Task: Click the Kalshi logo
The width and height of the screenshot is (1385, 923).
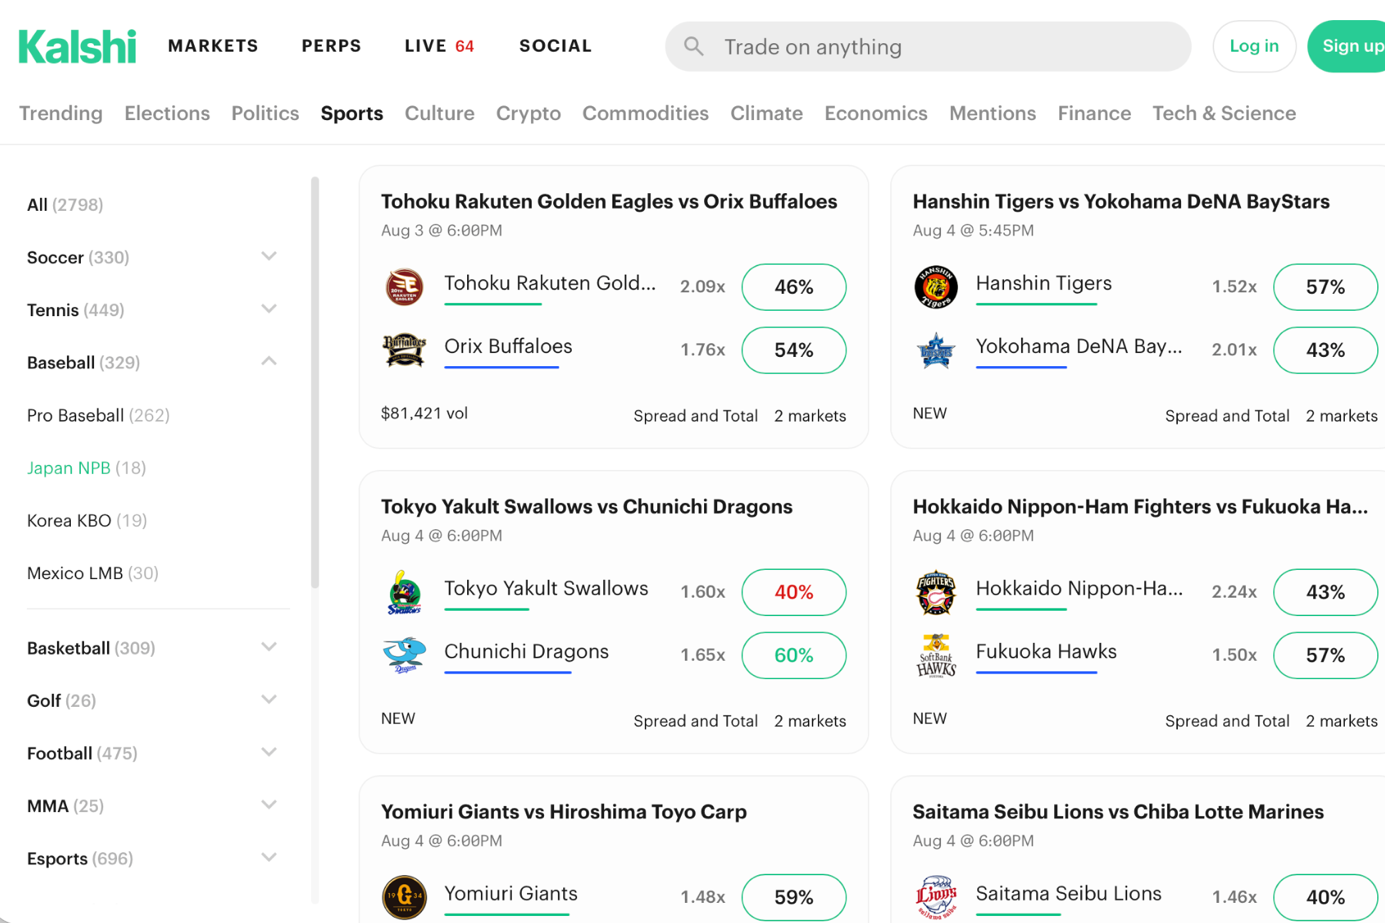Action: click(77, 46)
